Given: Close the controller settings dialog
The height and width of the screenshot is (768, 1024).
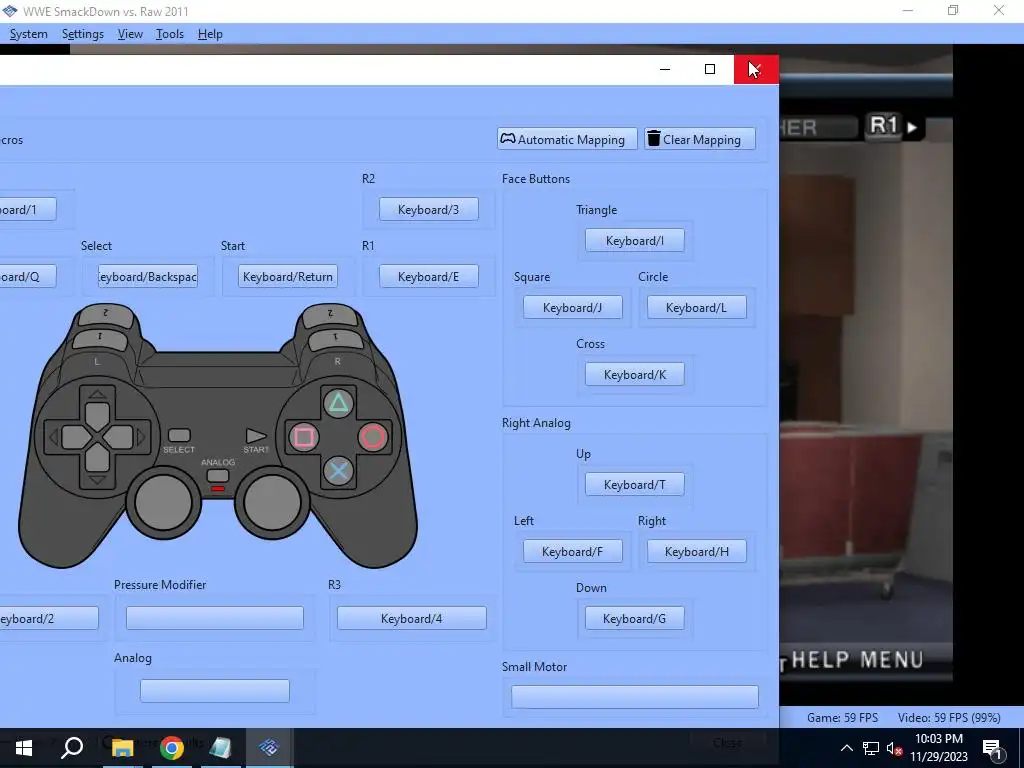Looking at the screenshot, I should click(756, 69).
